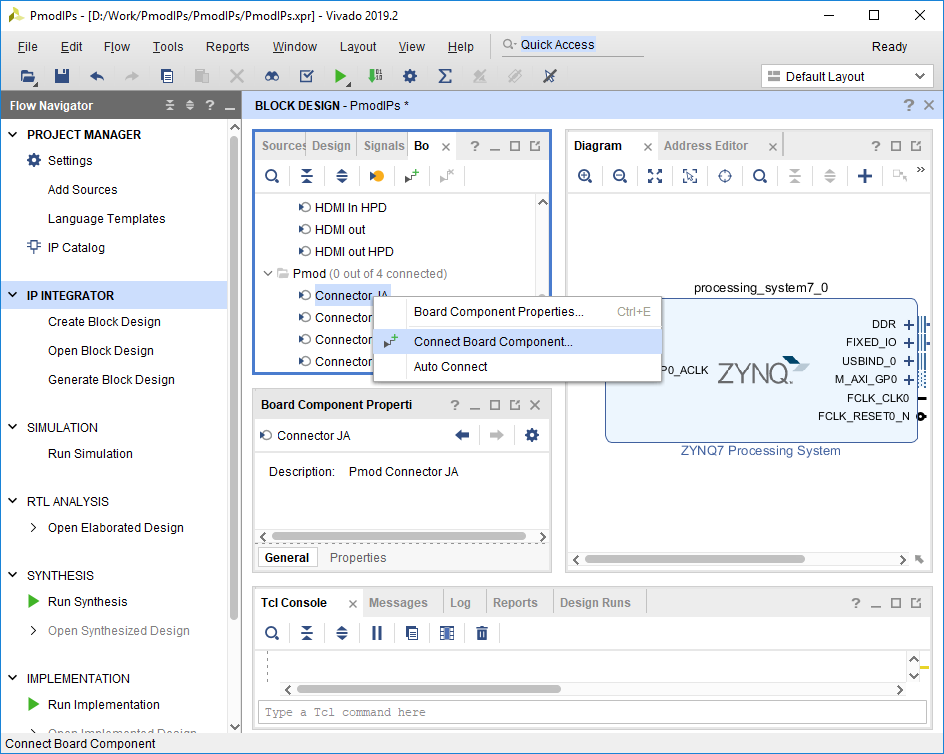Expand the Open Elaborated Design item
Image resolution: width=944 pixels, height=754 pixels.
click(34, 528)
